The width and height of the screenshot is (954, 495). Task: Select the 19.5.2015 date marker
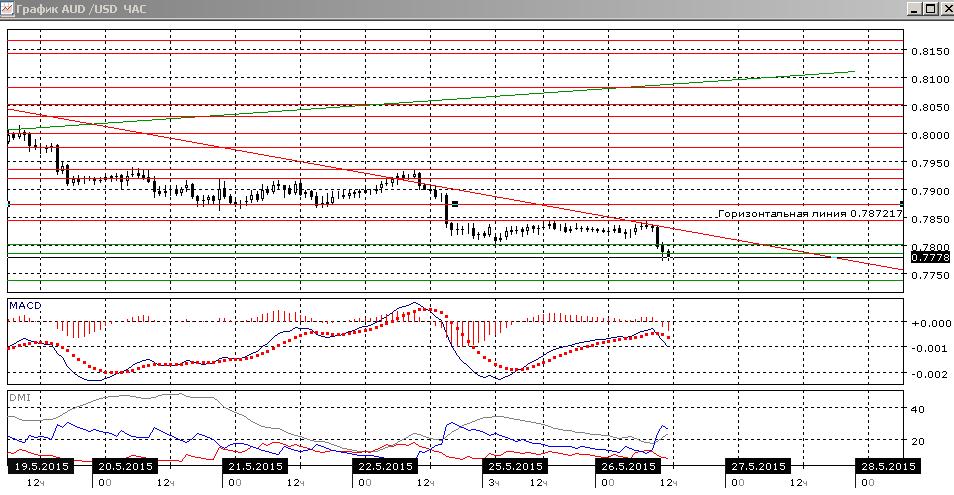click(41, 466)
